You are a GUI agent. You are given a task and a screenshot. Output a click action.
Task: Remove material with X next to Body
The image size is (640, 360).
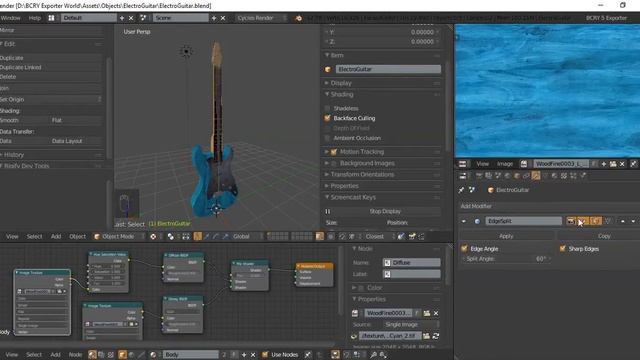[253, 355]
